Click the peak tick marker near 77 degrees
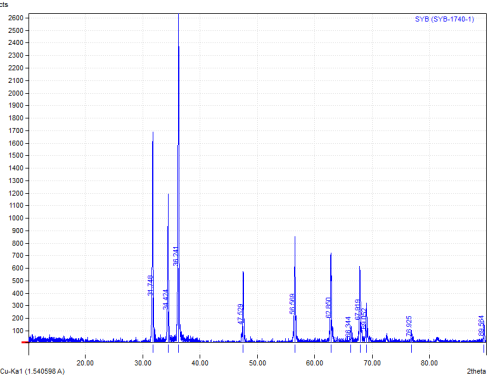The image size is (500, 380). [411, 349]
